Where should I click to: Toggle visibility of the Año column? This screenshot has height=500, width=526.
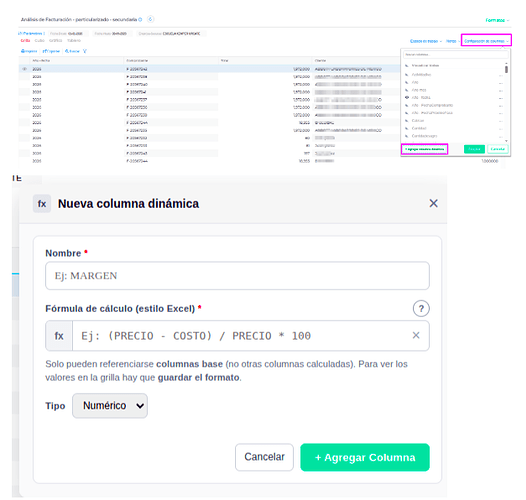coord(407,82)
